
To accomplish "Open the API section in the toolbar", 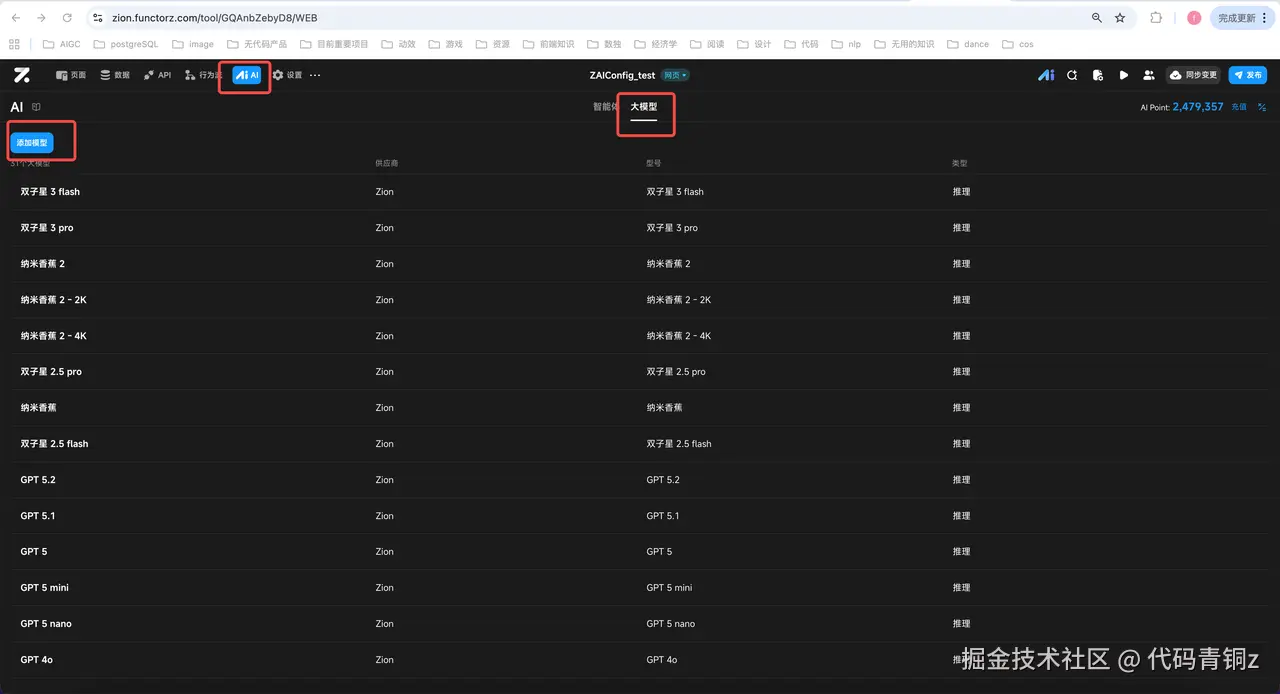I will (x=157, y=75).
